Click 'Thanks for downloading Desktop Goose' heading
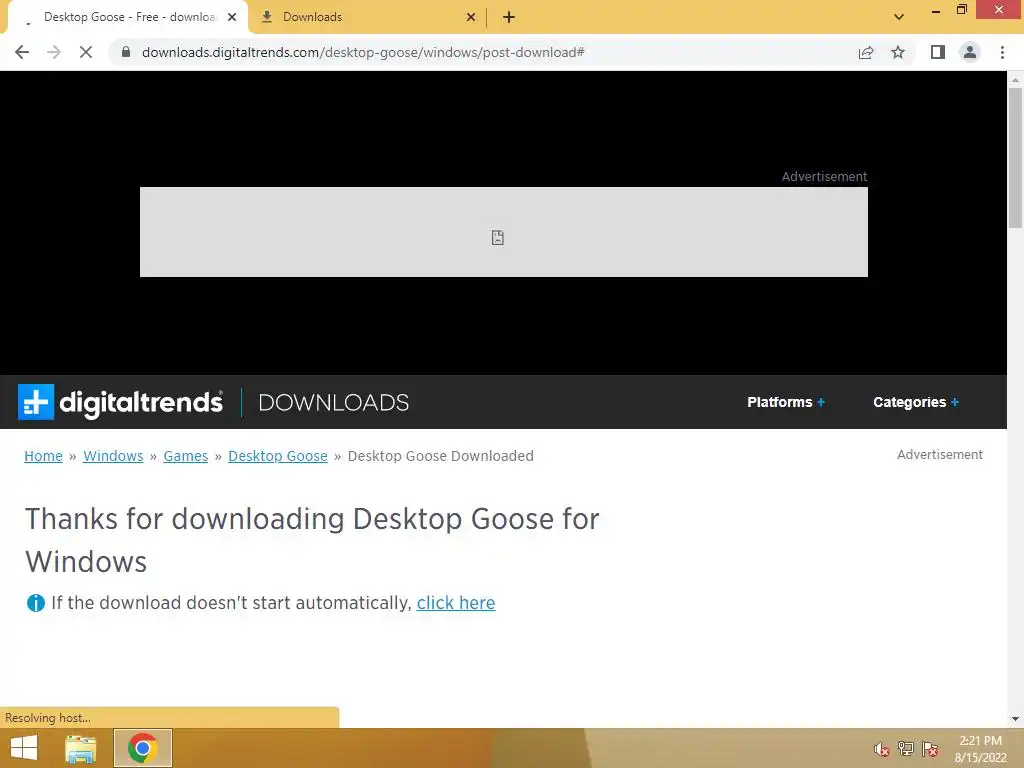1024x768 pixels. pos(312,540)
